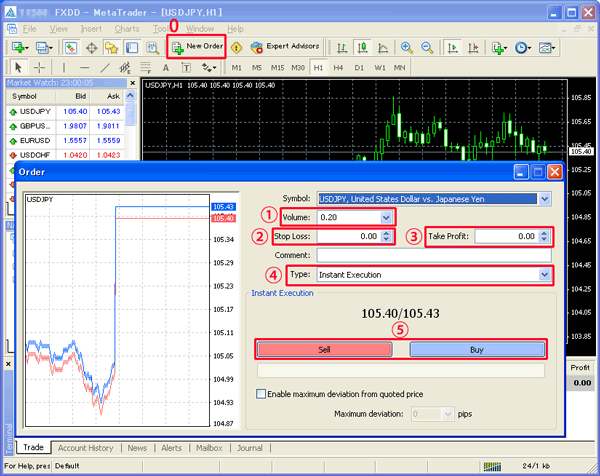Select the crosshair tool
The height and width of the screenshot is (476, 600).
39,68
